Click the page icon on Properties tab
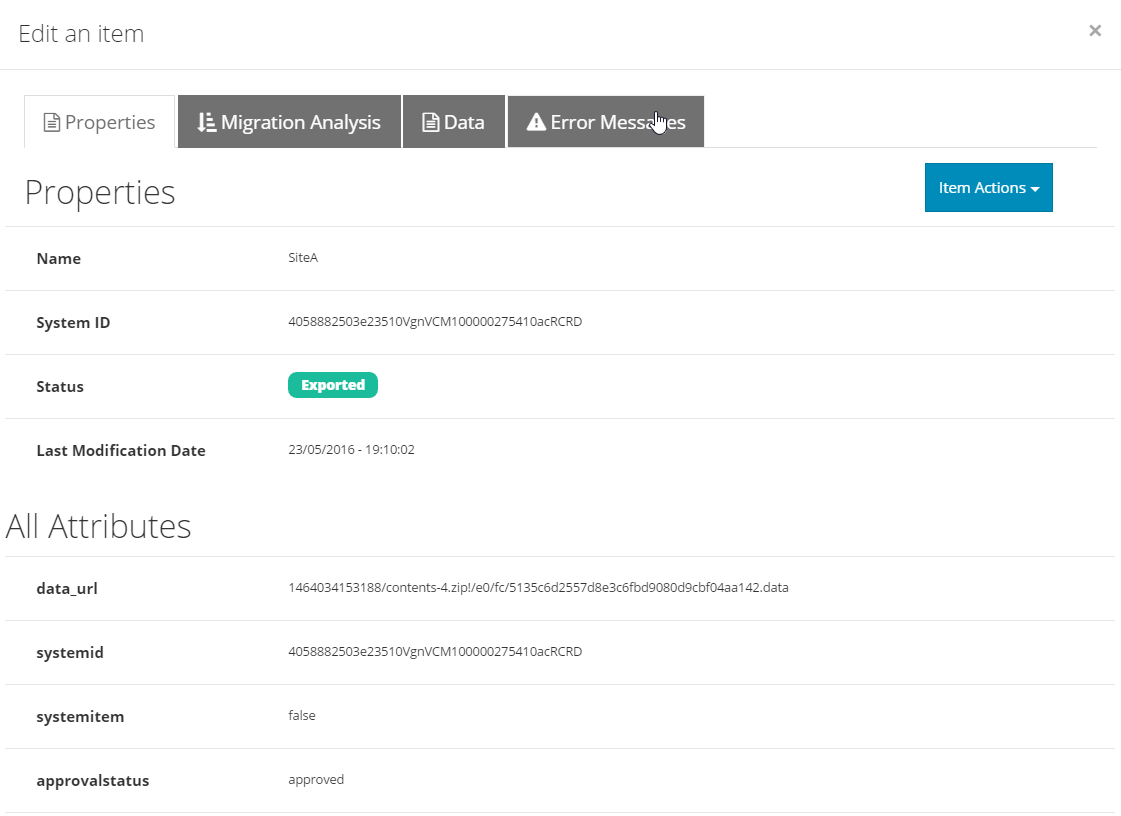Image resolution: width=1121 pixels, height=816 pixels. click(x=51, y=122)
